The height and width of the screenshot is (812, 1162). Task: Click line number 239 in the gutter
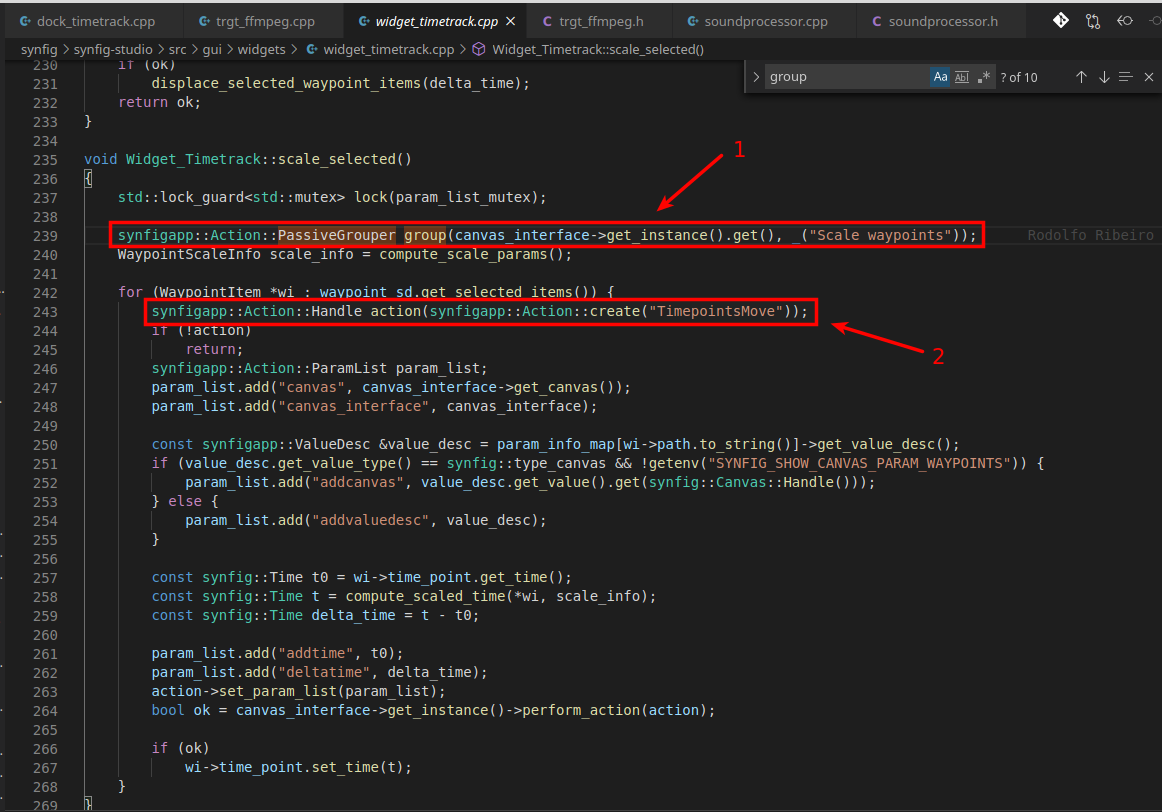(x=45, y=236)
